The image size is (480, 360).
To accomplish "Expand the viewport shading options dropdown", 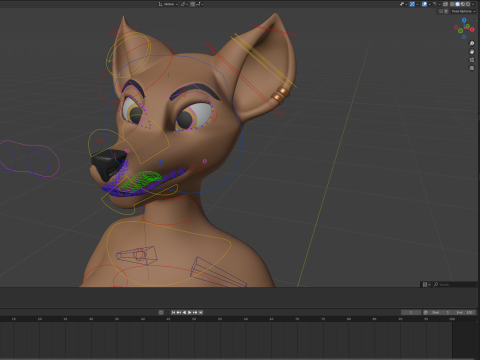I will tap(473, 4).
